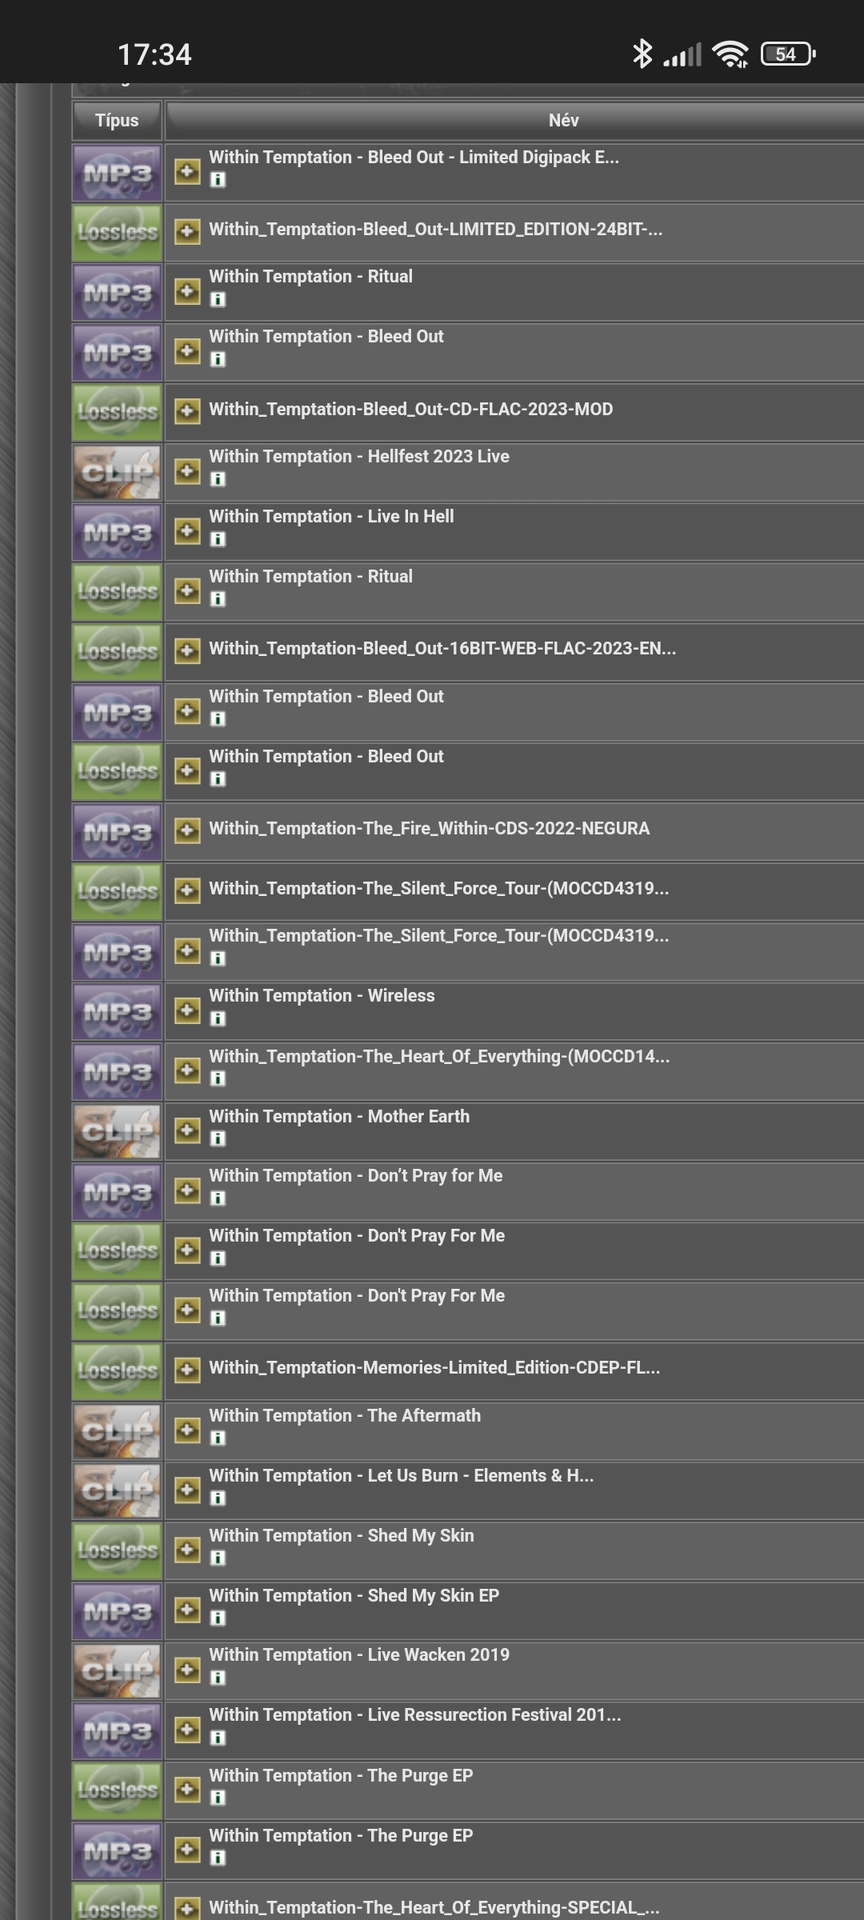This screenshot has width=864, height=1920.
Task: Click the Lossless icon beside Bleed_Out-16BIT-WEB-FLAC
Action: [x=117, y=653]
